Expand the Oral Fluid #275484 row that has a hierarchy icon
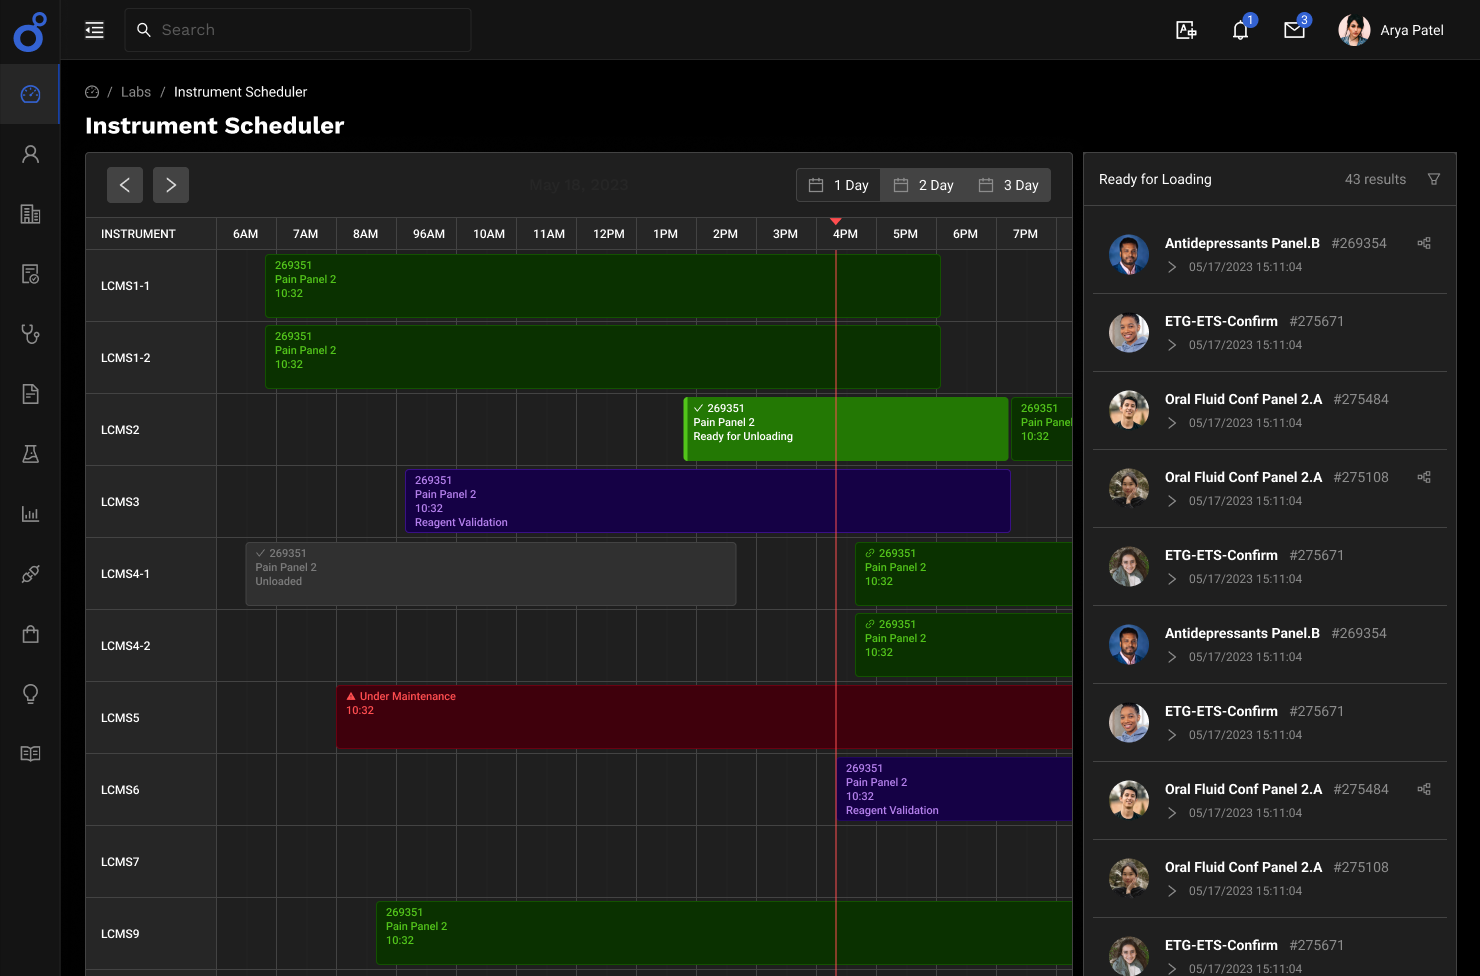The width and height of the screenshot is (1480, 976). pyautogui.click(x=1172, y=813)
